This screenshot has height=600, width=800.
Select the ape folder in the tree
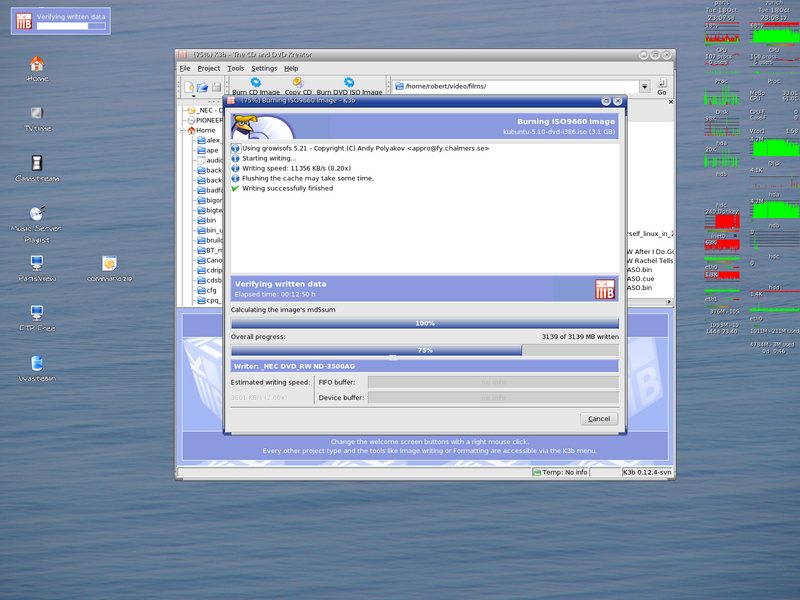point(208,151)
